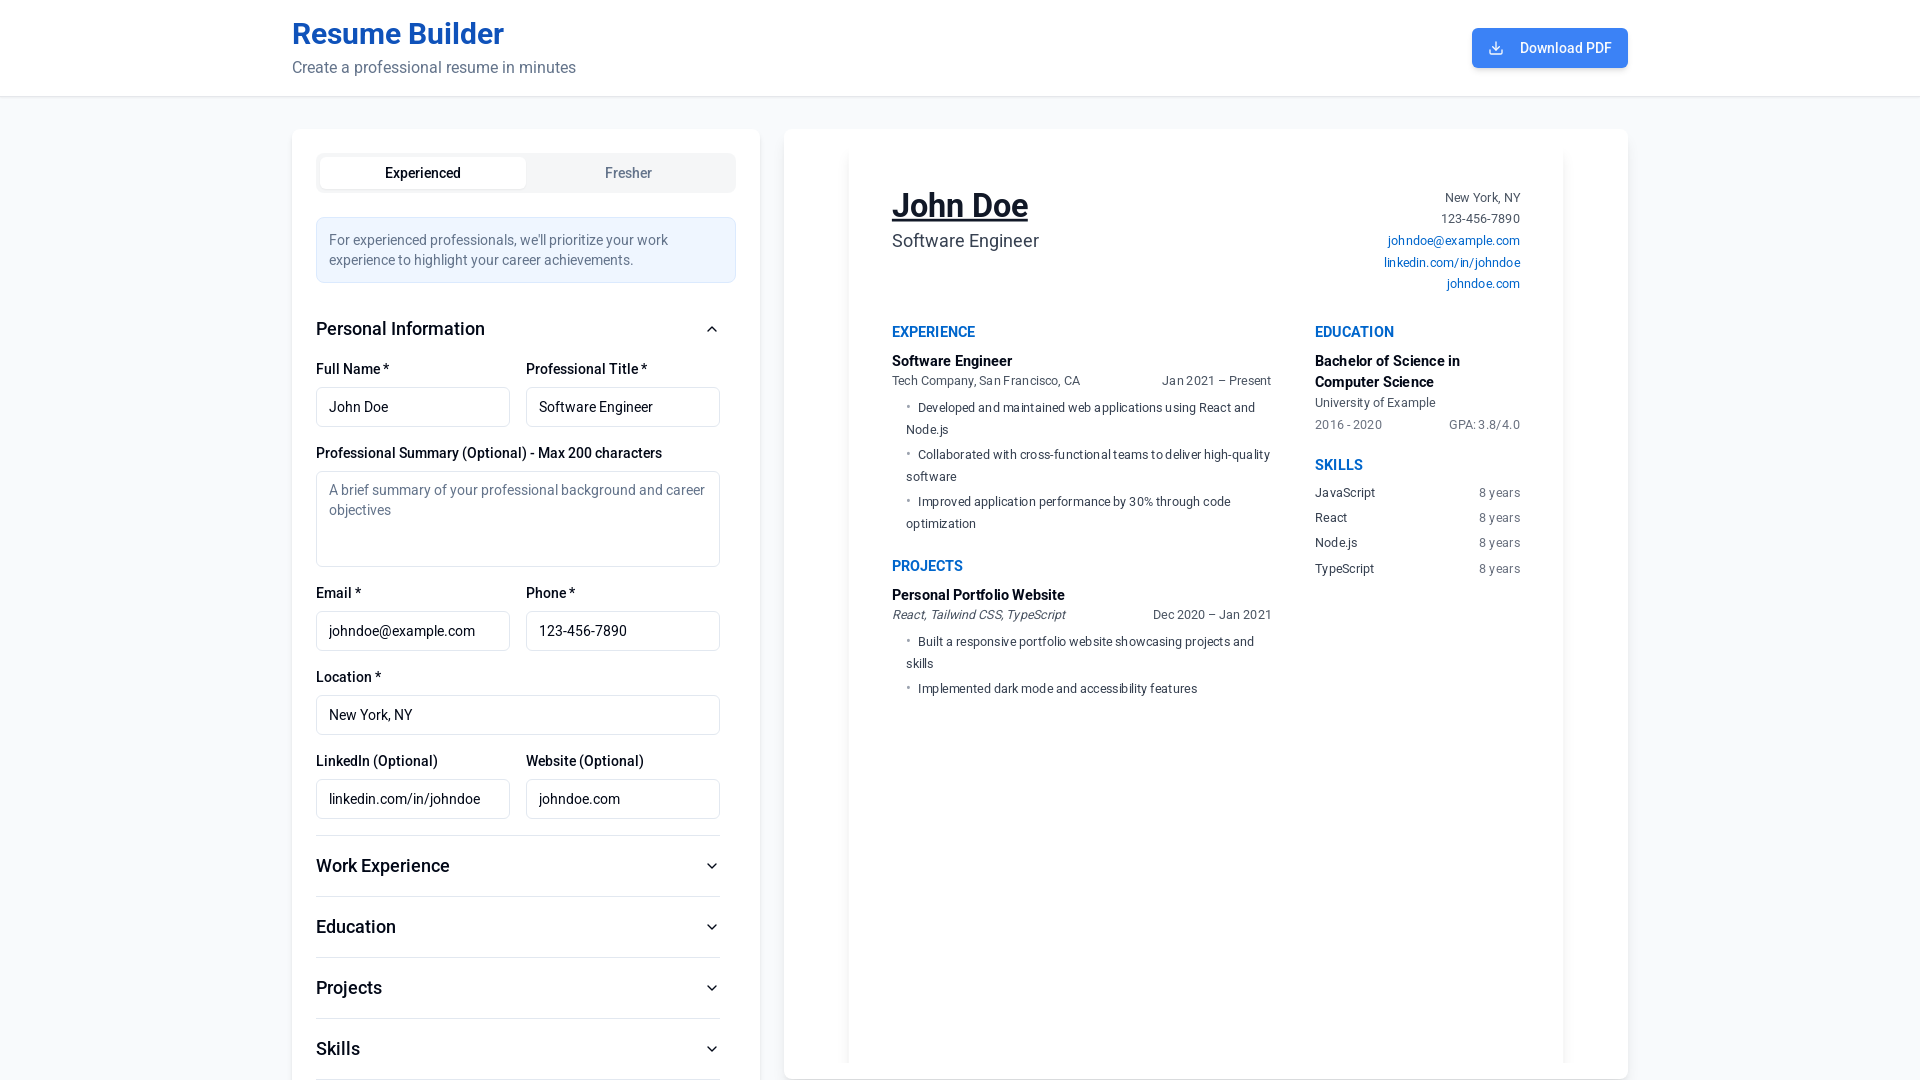The height and width of the screenshot is (1080, 1920).
Task: Click GPA: 3.8/4.0 text
Action: [x=1484, y=425]
